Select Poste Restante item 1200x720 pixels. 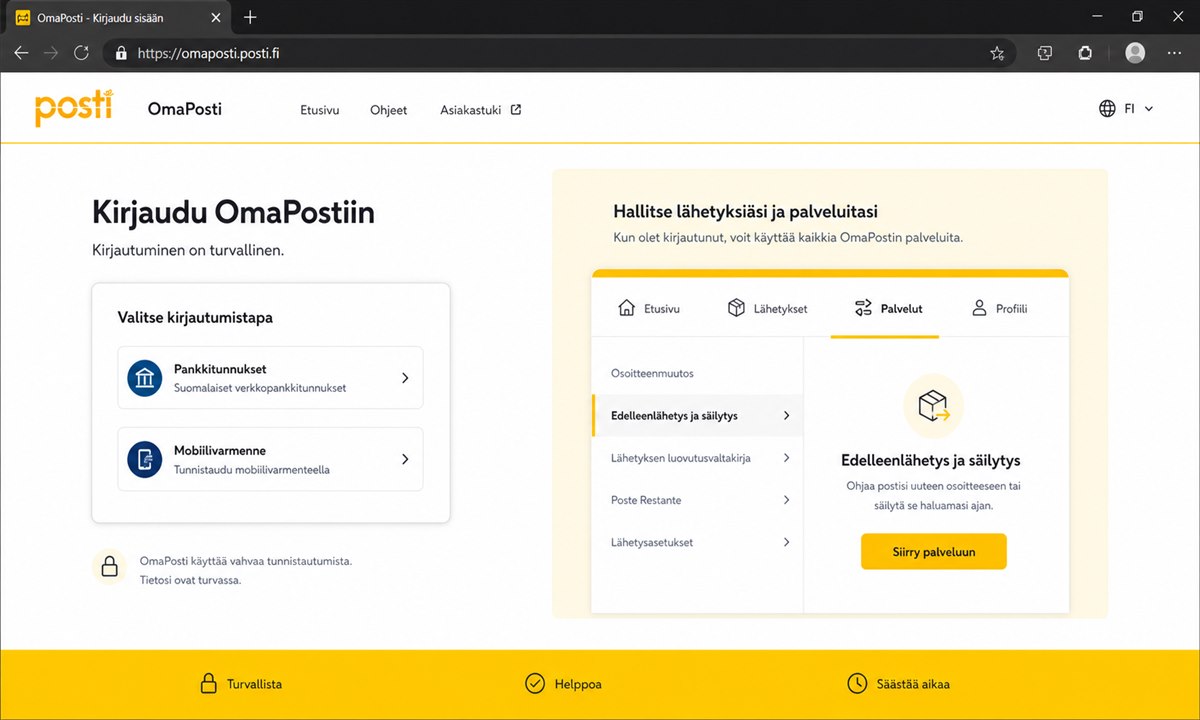coord(697,500)
